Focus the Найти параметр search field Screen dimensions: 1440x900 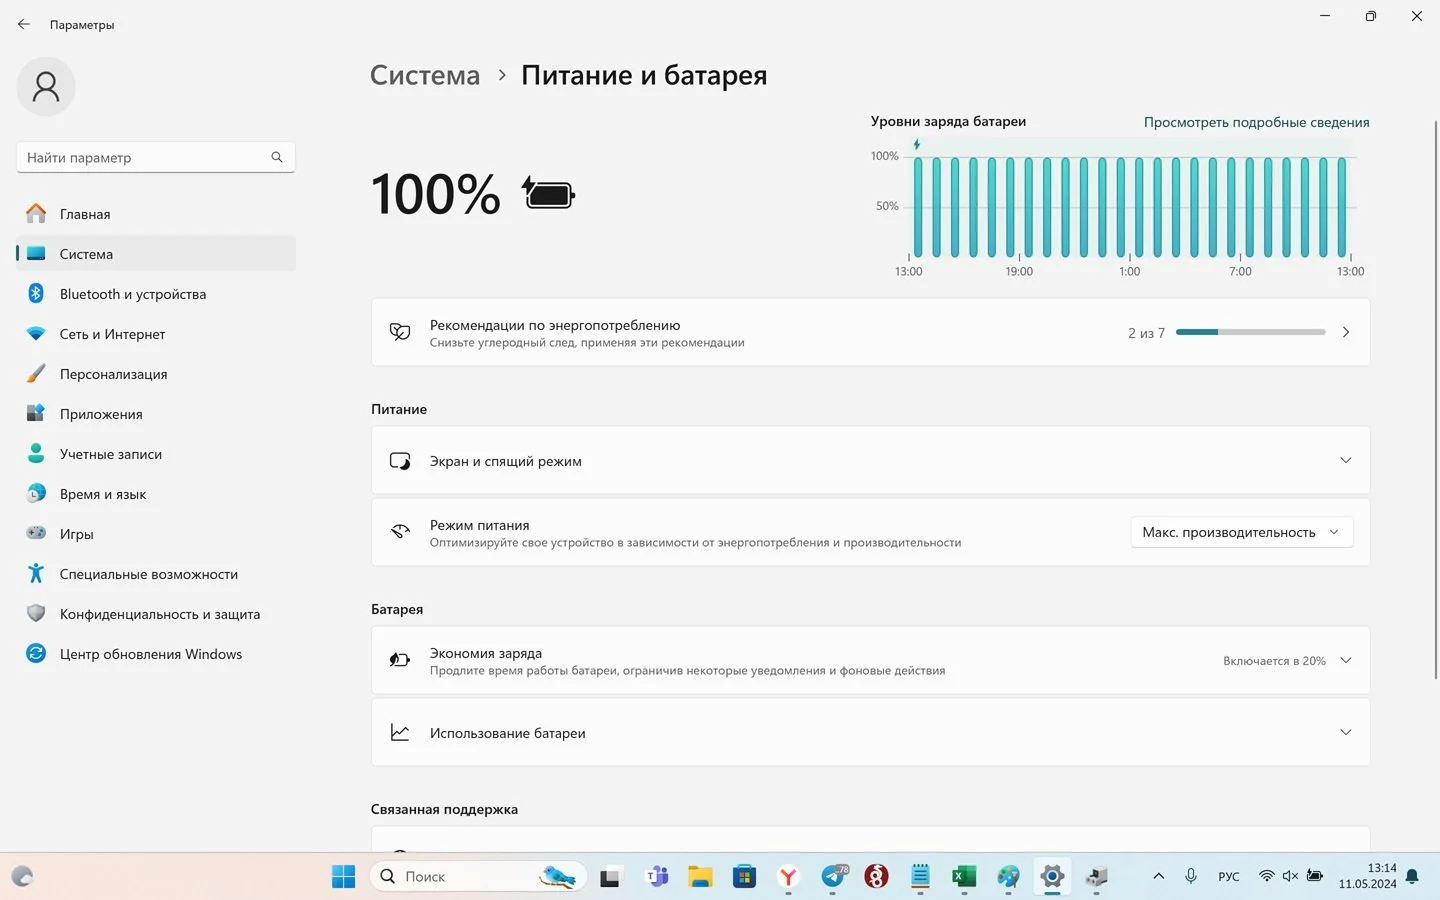pyautogui.click(x=155, y=157)
